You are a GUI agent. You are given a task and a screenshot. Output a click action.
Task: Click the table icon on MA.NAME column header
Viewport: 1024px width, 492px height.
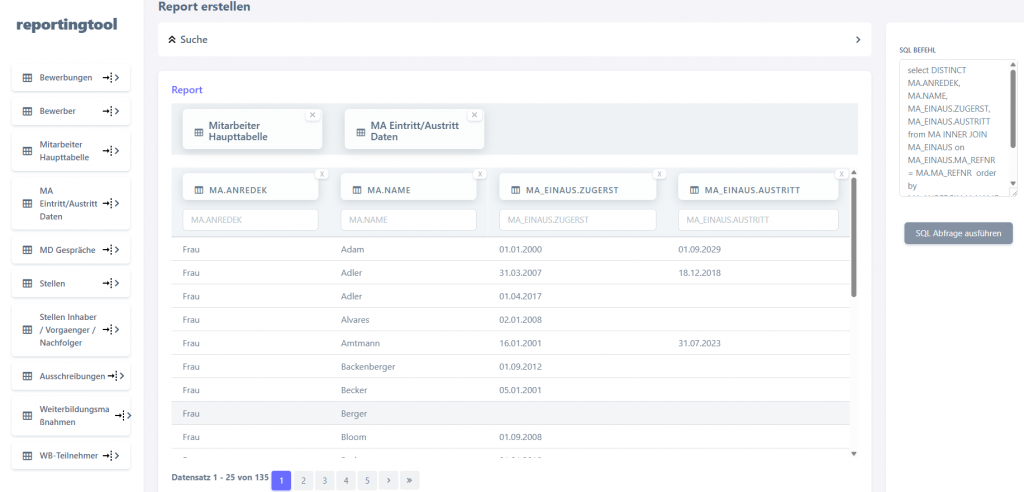(x=355, y=189)
